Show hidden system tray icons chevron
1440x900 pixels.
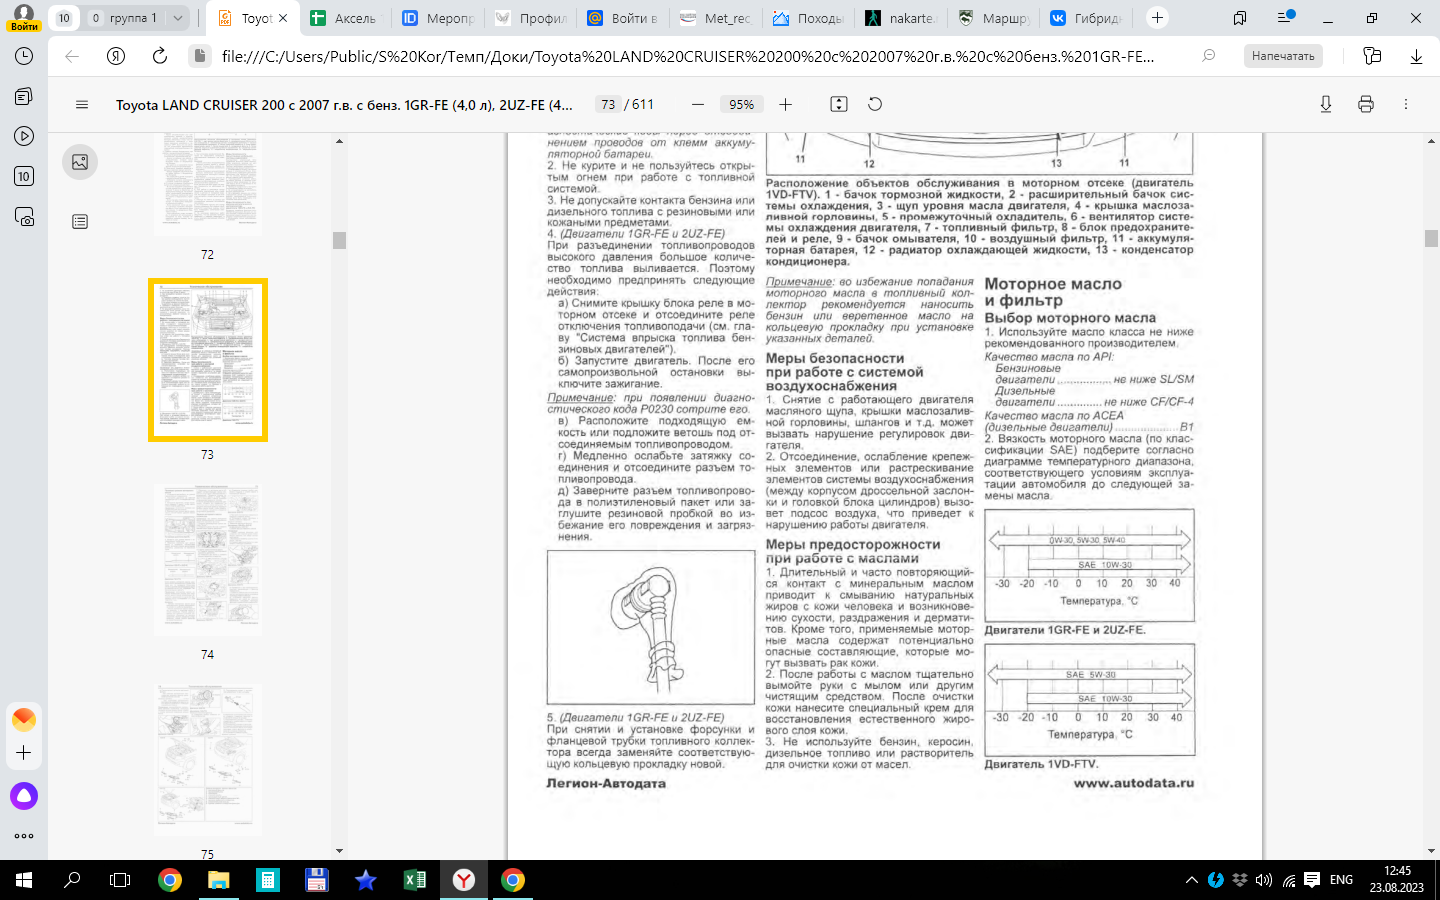(x=1191, y=880)
